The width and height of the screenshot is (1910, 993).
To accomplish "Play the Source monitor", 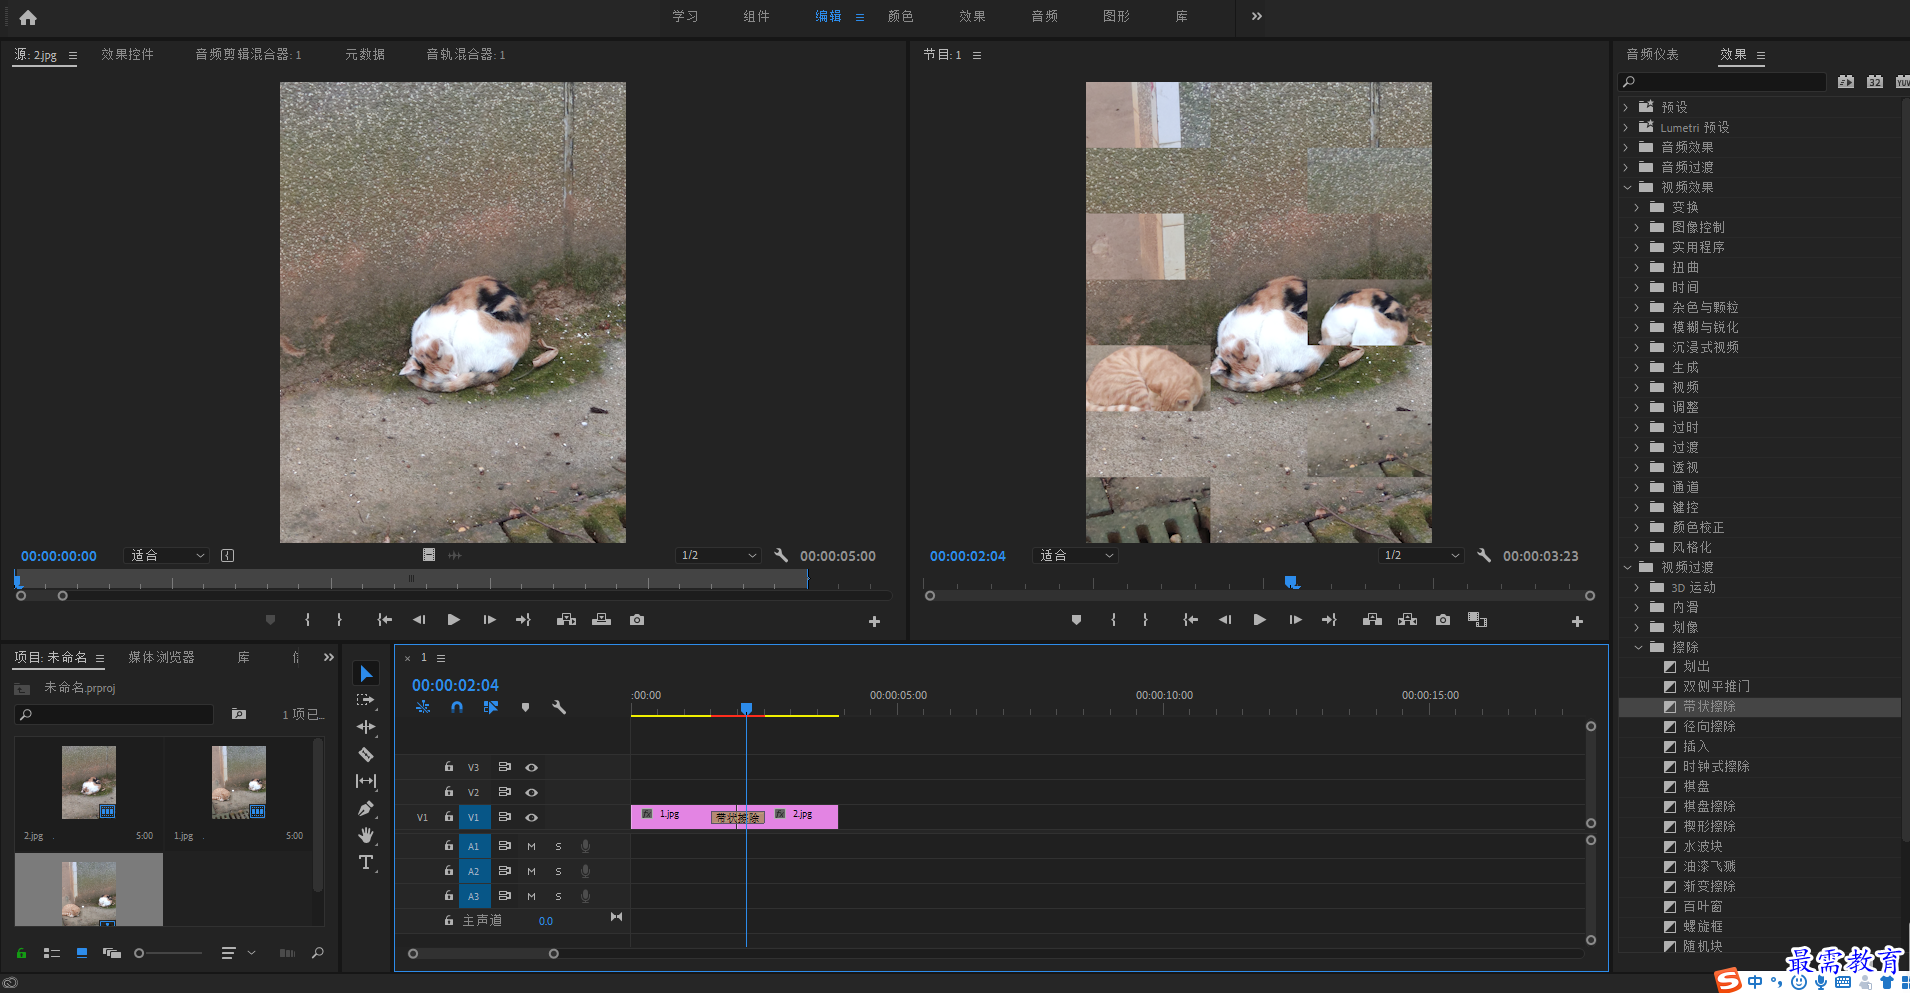I will coord(453,620).
